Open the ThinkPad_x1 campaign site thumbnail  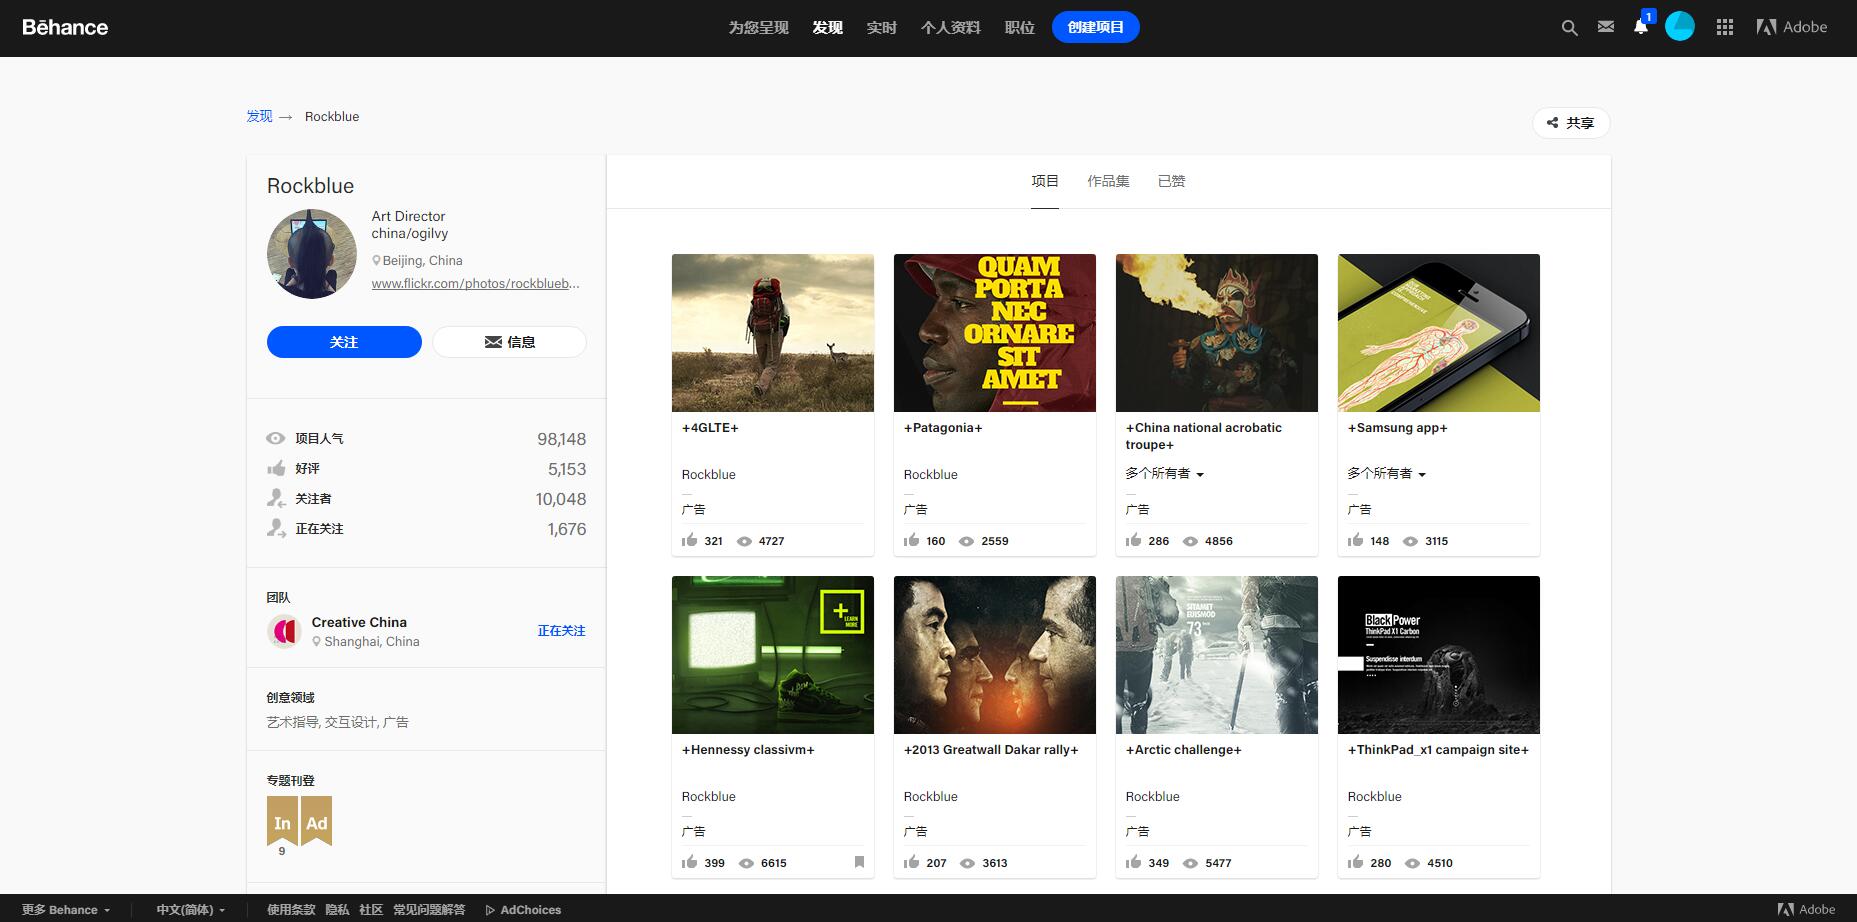[1439, 655]
